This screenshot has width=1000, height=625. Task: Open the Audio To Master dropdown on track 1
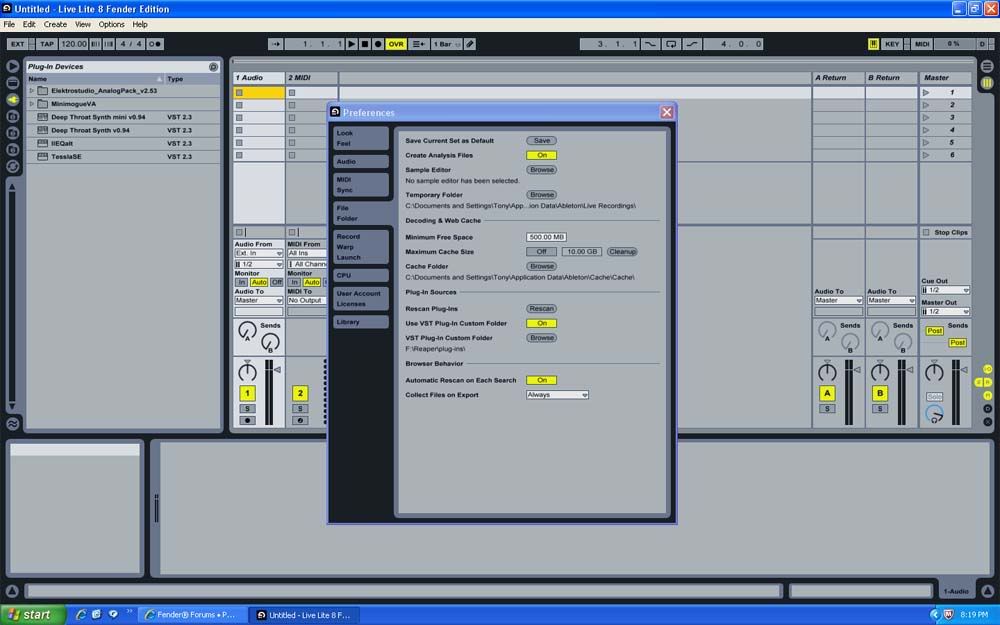259,300
